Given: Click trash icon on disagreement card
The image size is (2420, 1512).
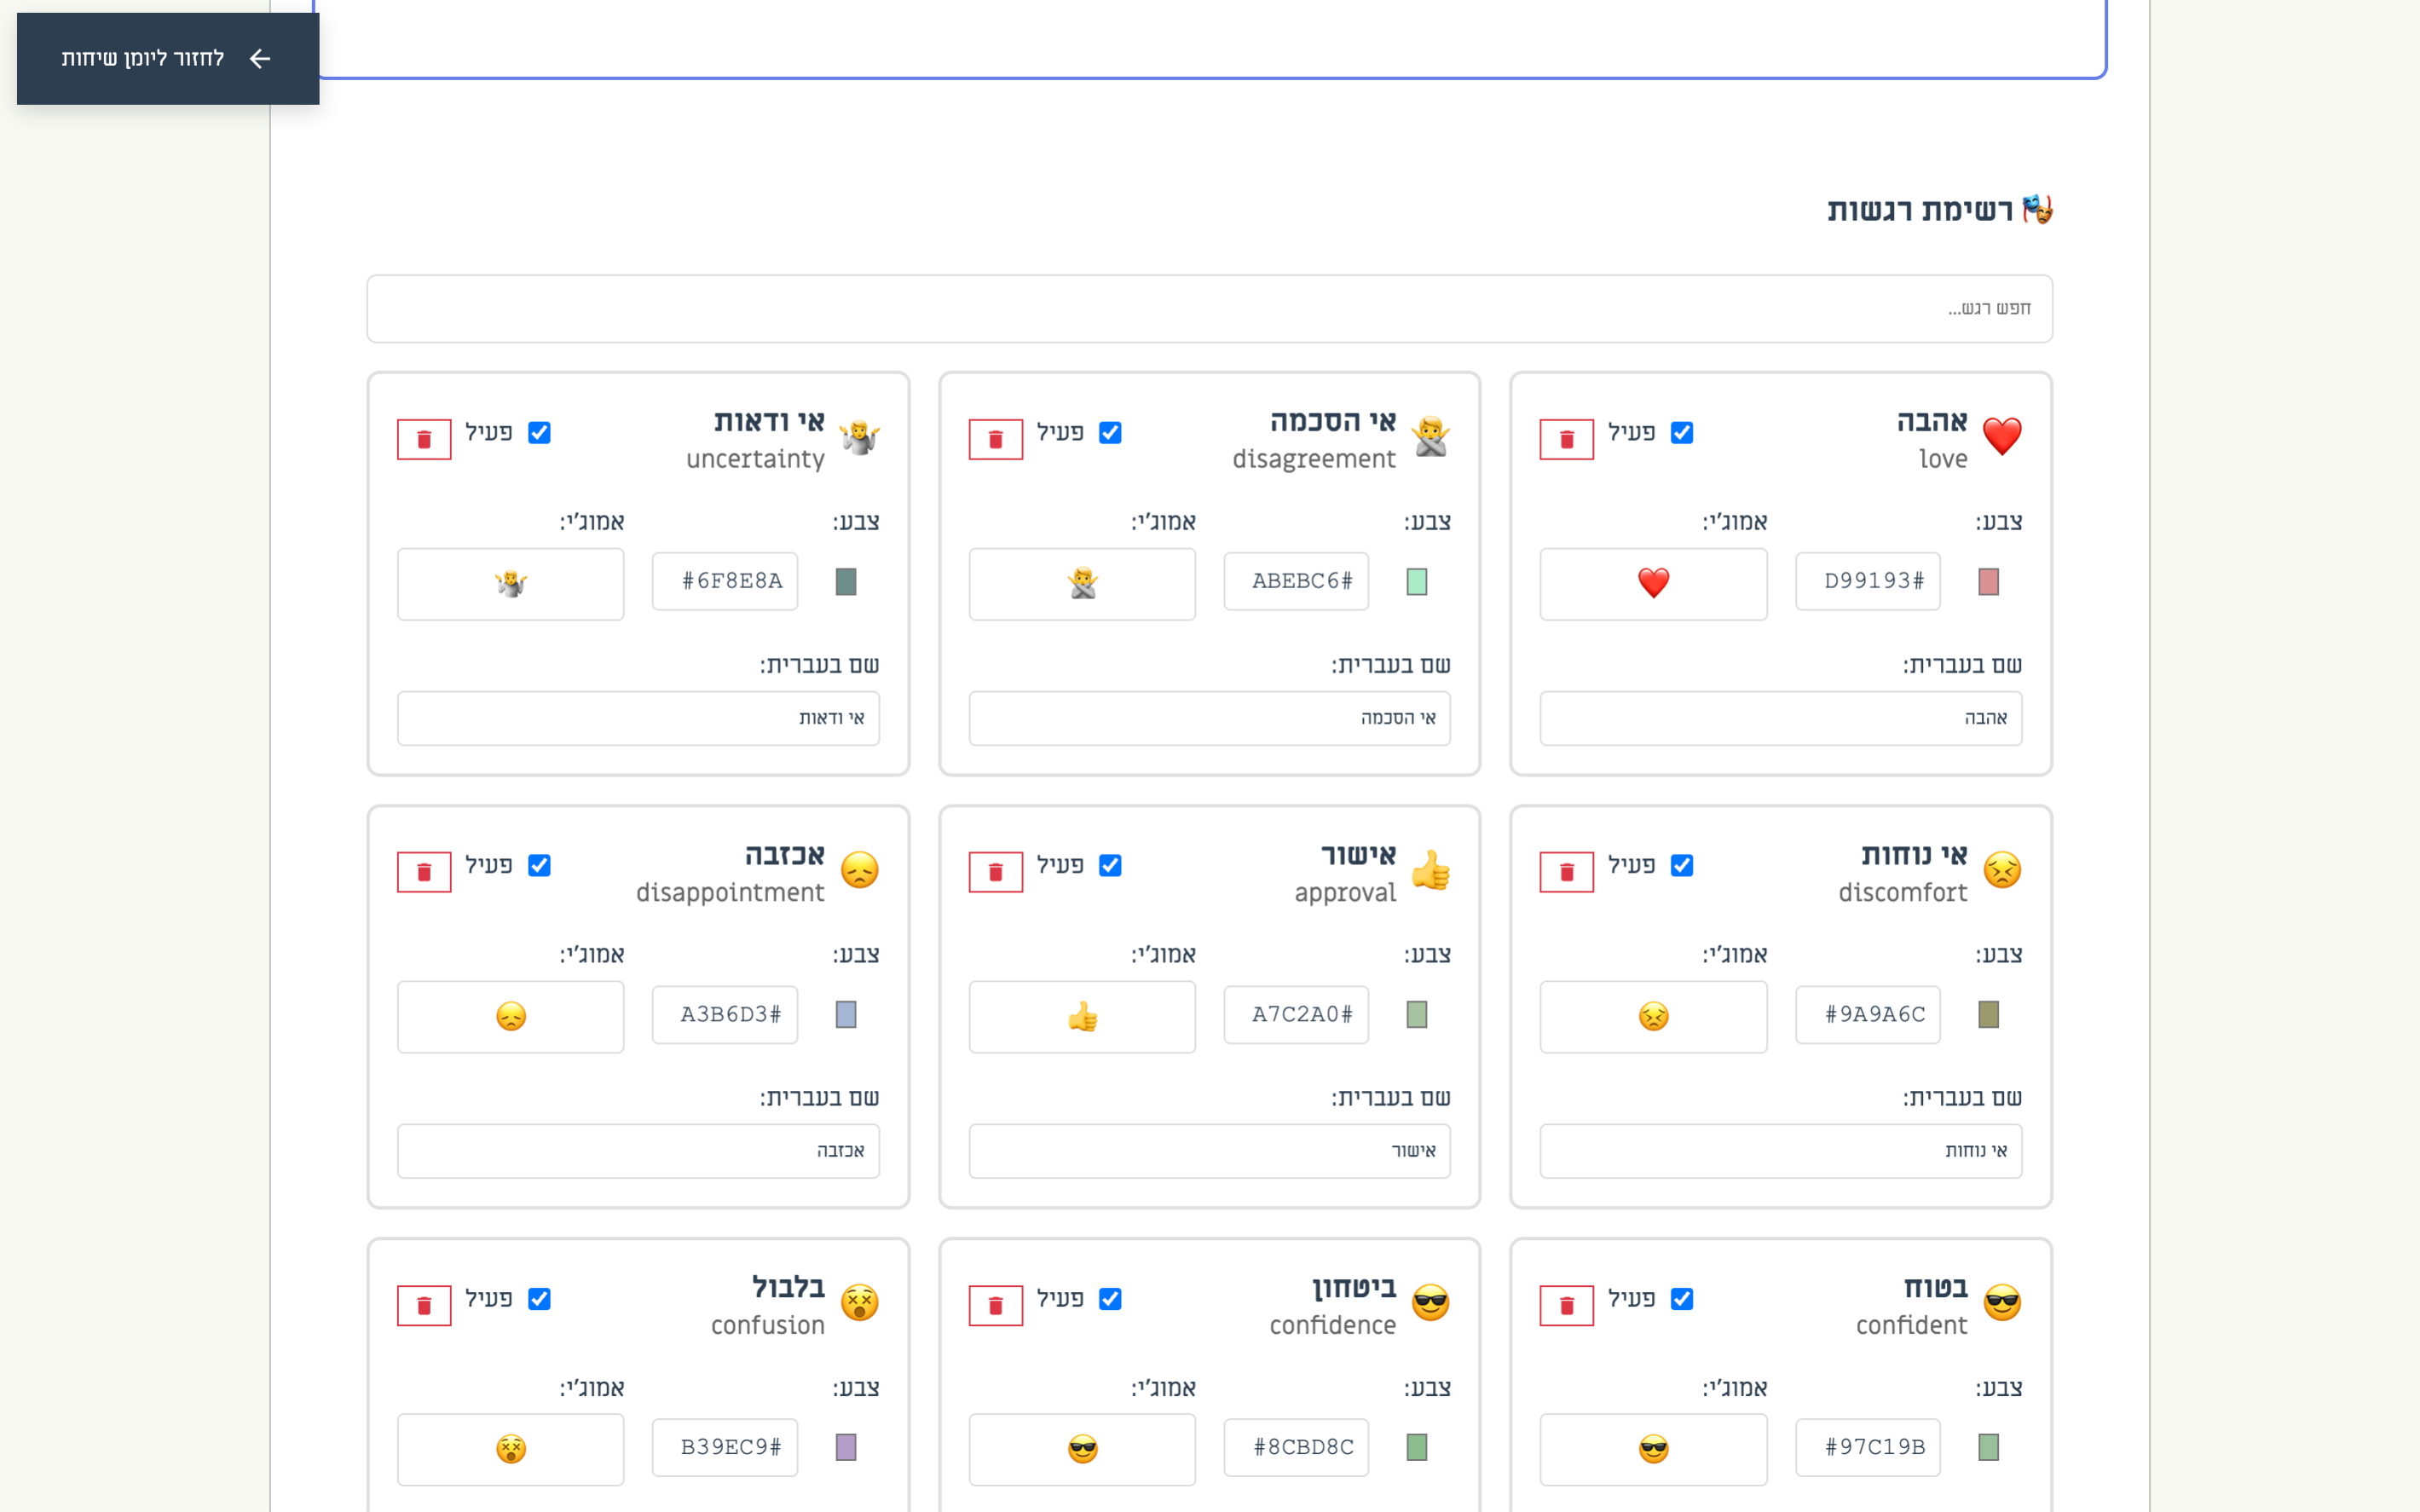Looking at the screenshot, I should [x=995, y=439].
